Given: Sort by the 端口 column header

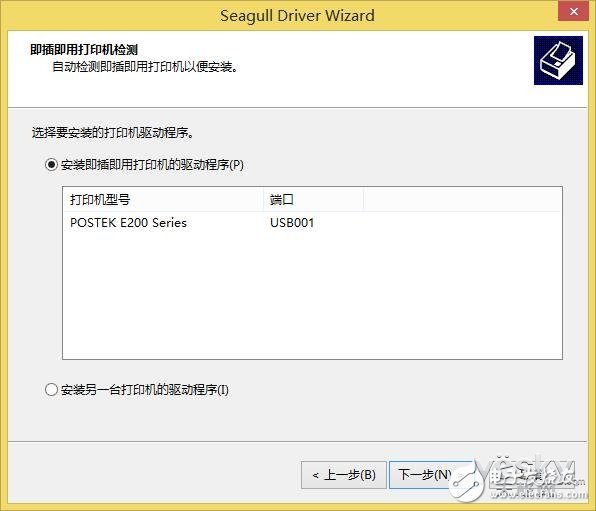Looking at the screenshot, I should click(313, 199).
